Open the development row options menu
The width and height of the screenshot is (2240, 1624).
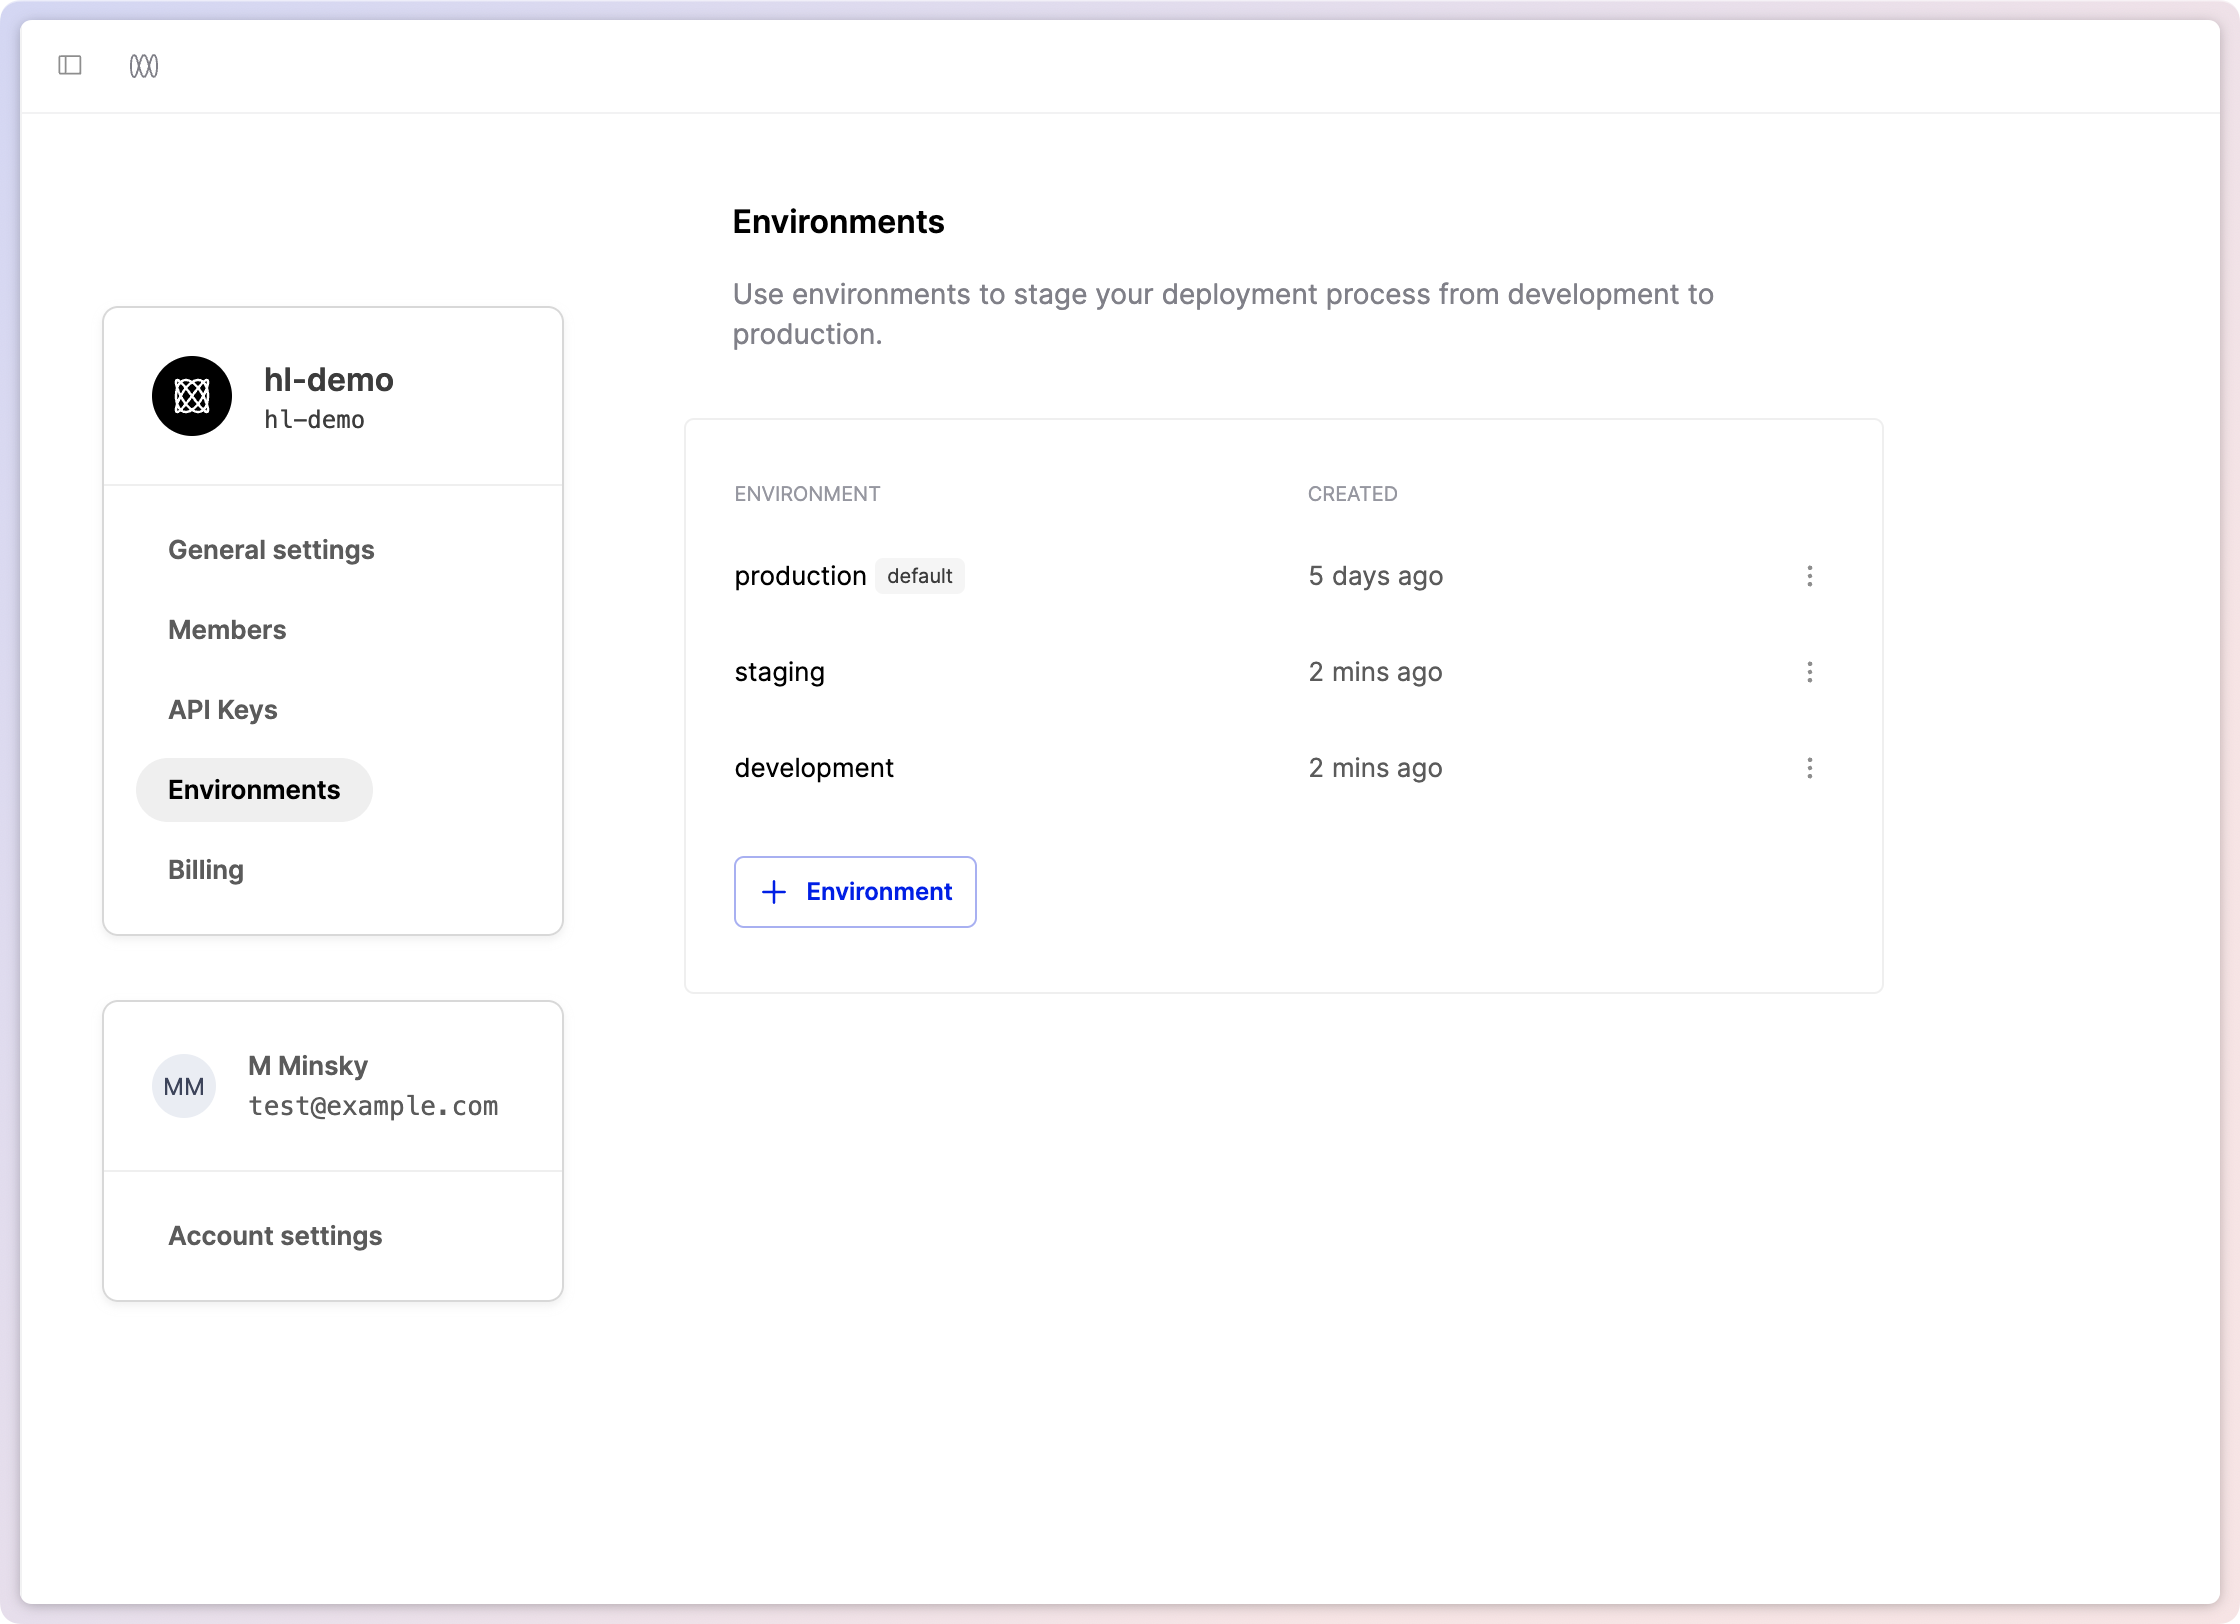[1809, 768]
